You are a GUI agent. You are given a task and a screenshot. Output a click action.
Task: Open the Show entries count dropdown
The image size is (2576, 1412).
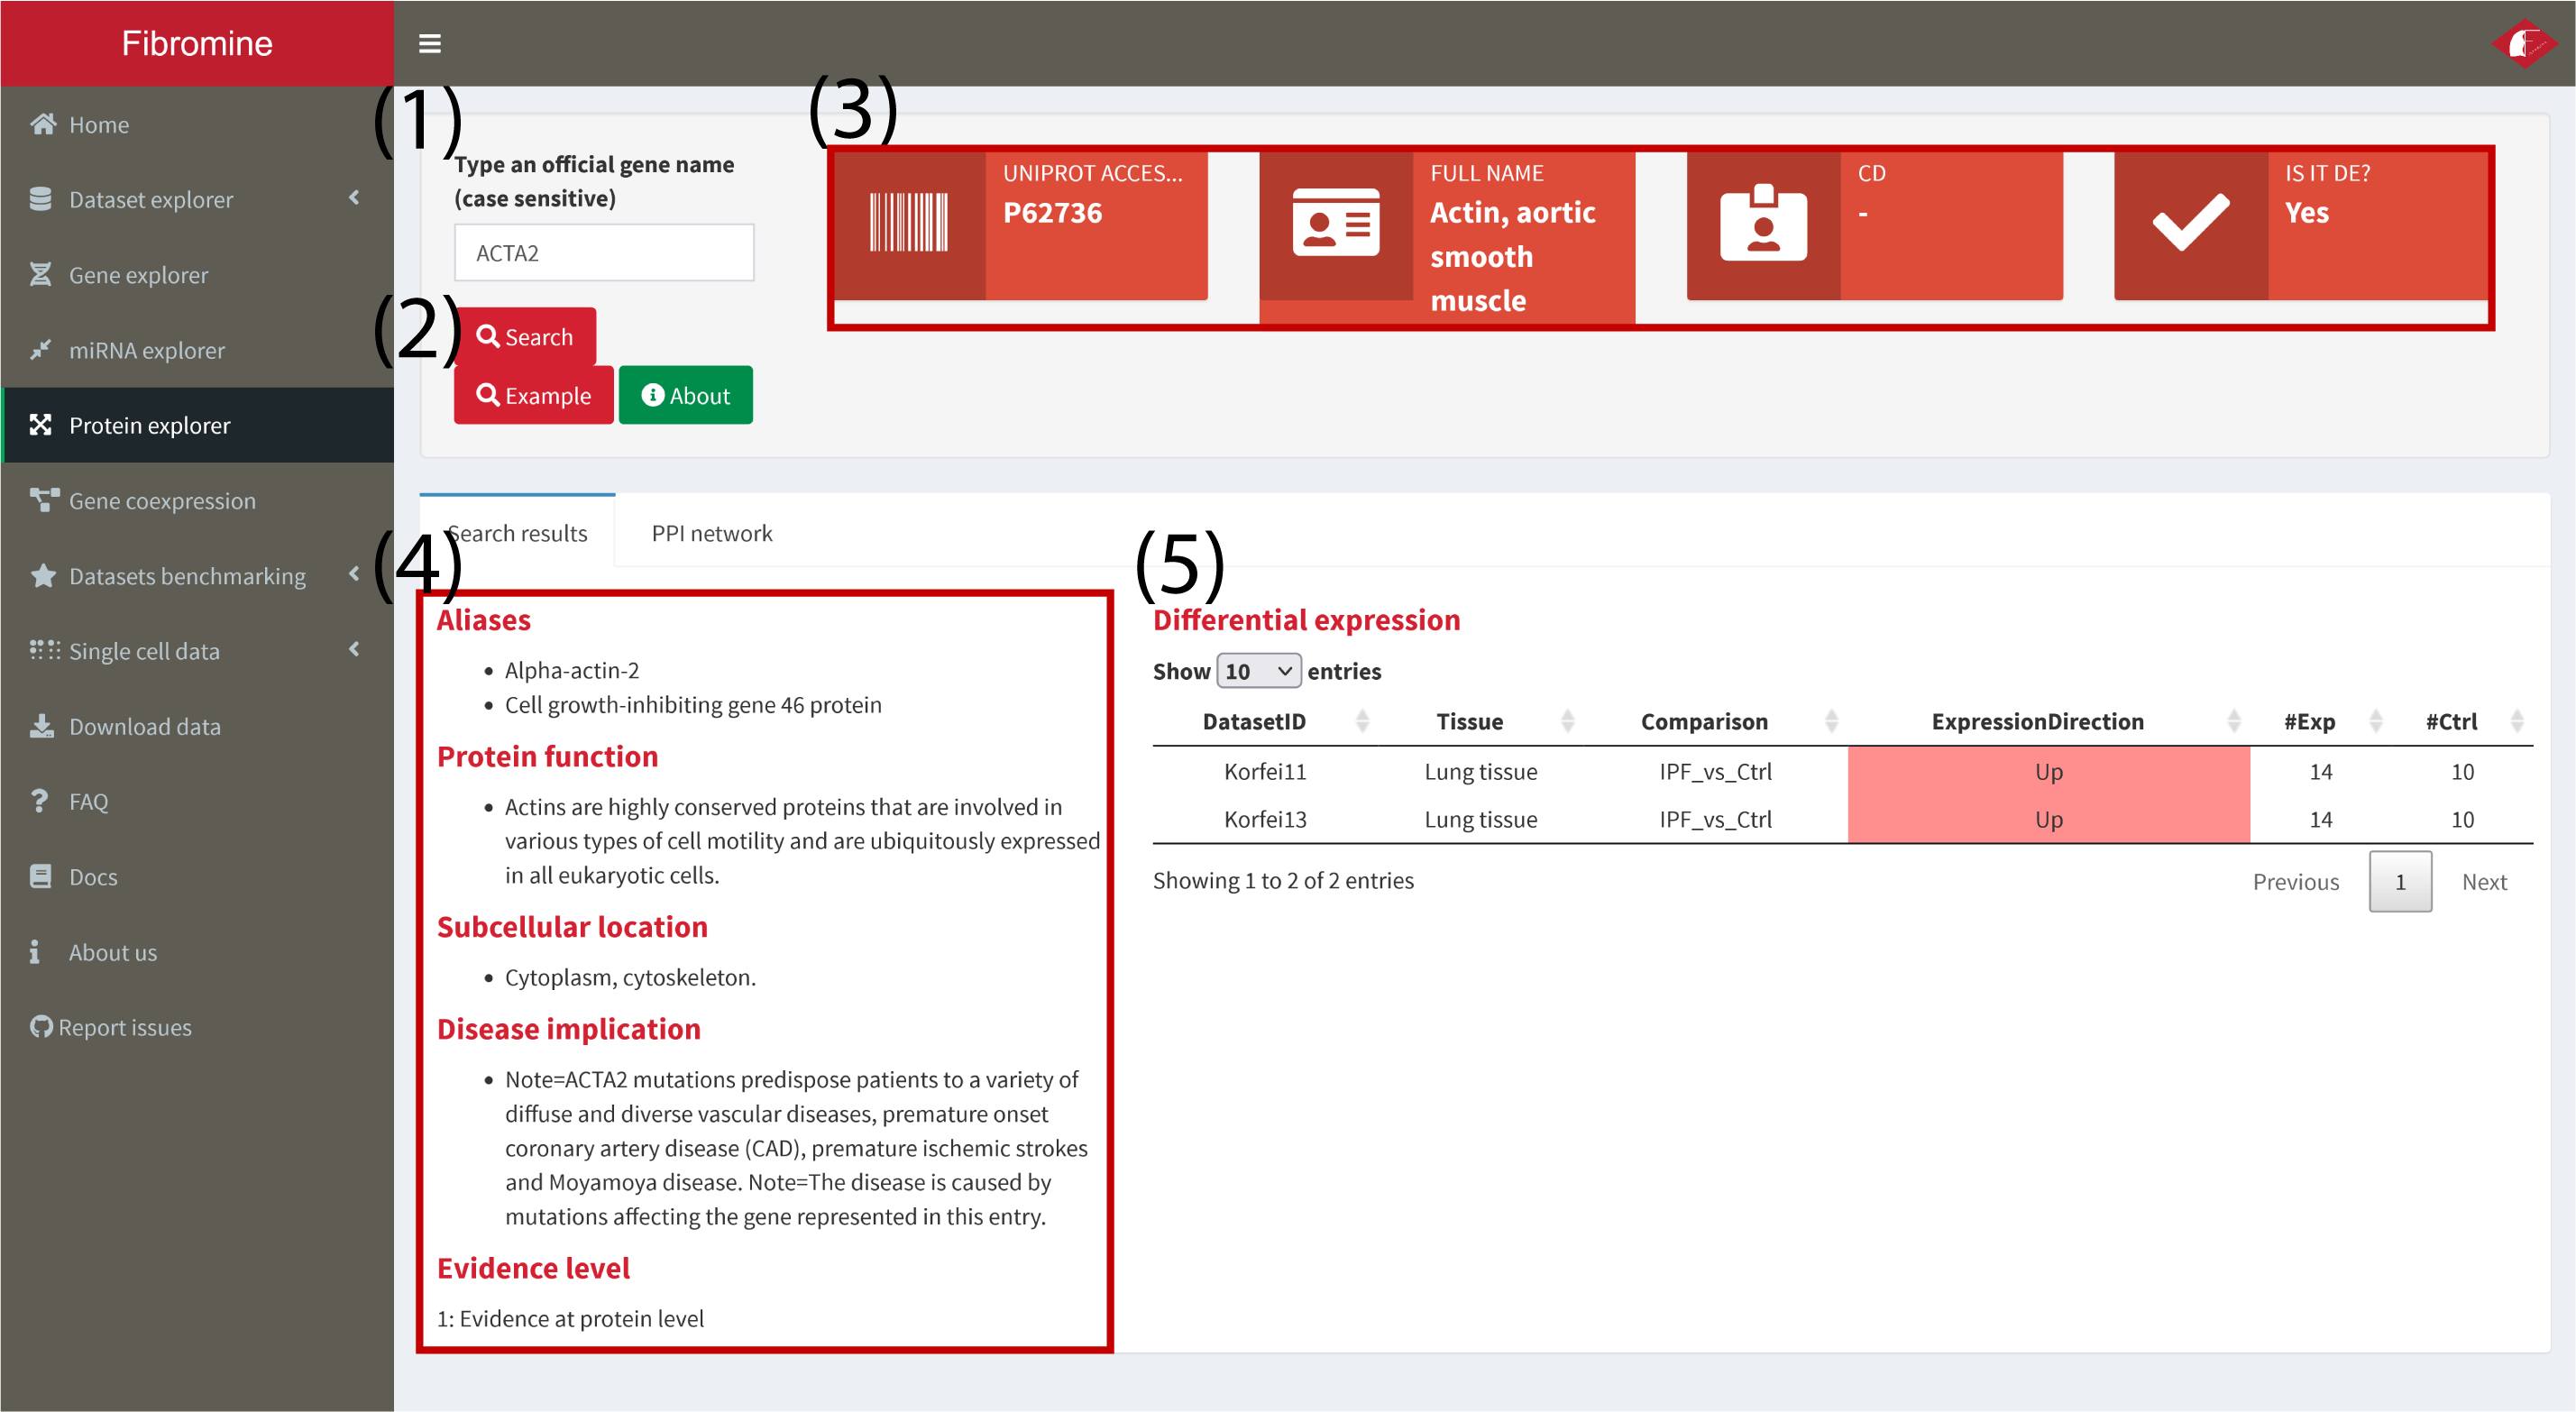[1258, 671]
